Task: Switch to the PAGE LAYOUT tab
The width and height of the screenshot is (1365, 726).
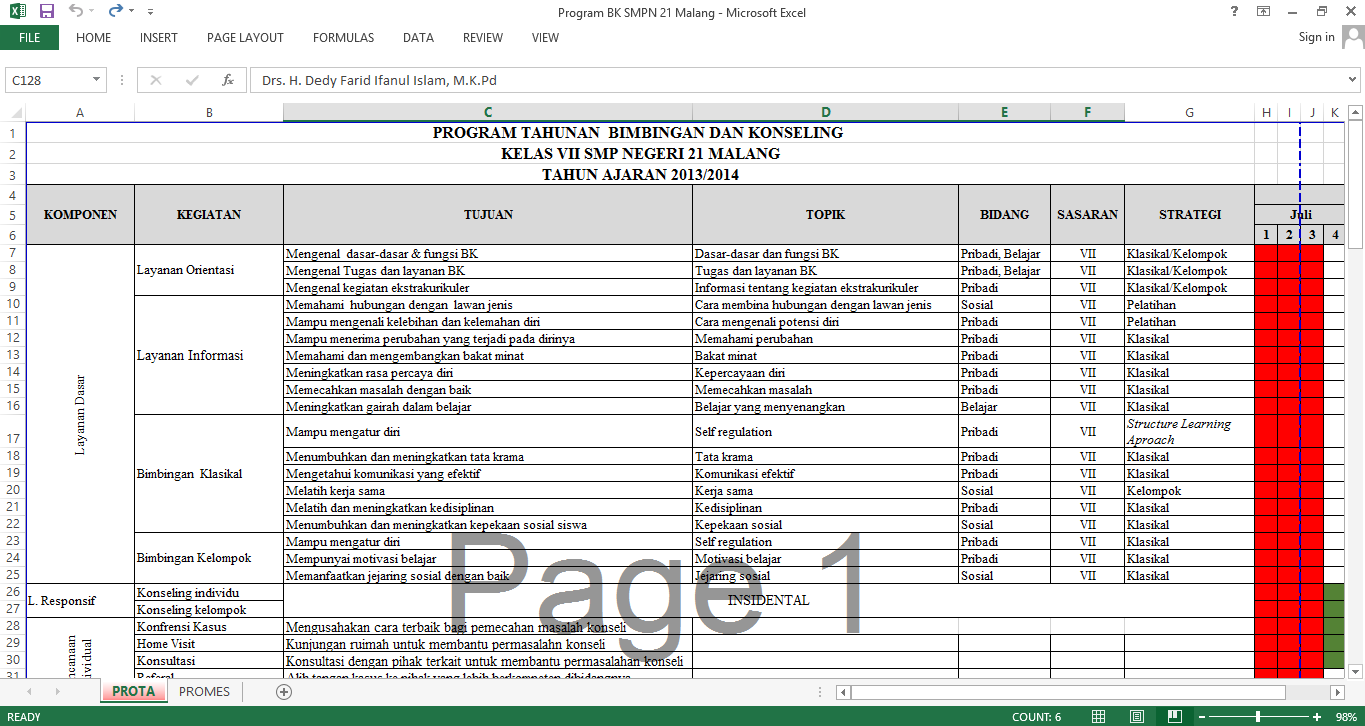Action: point(245,38)
